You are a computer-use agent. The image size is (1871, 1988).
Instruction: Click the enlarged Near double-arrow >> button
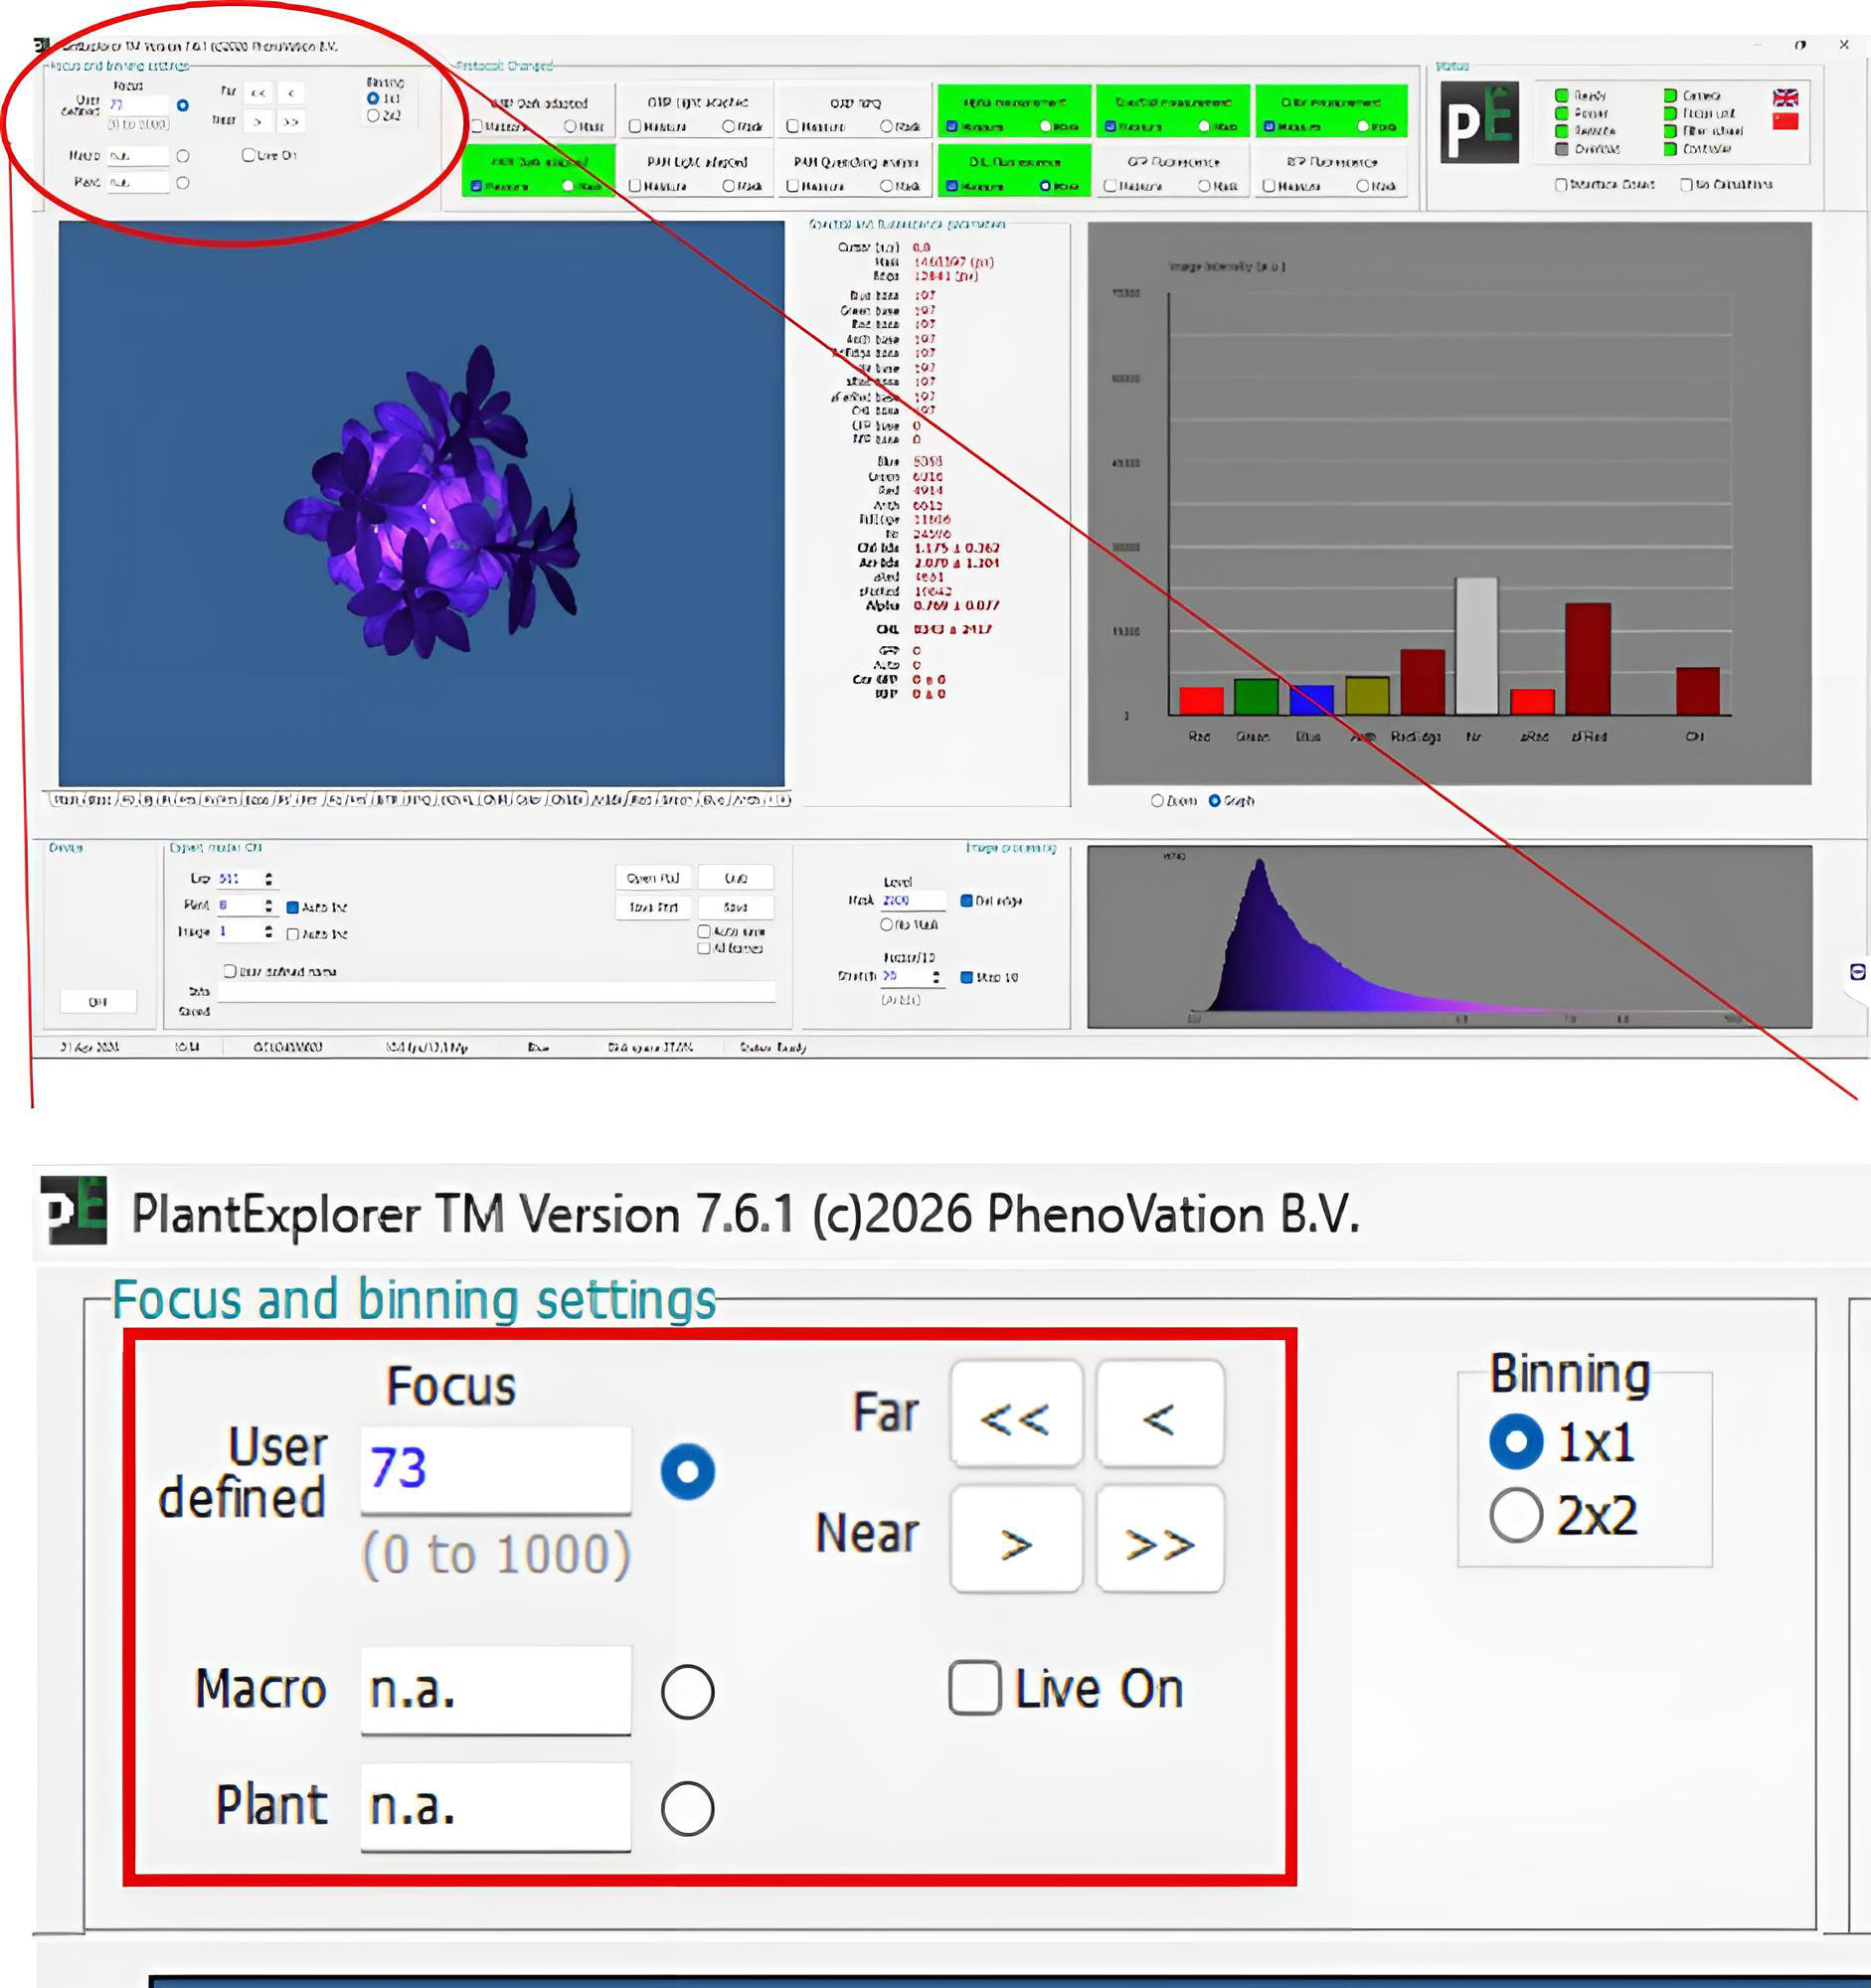(x=1160, y=1539)
